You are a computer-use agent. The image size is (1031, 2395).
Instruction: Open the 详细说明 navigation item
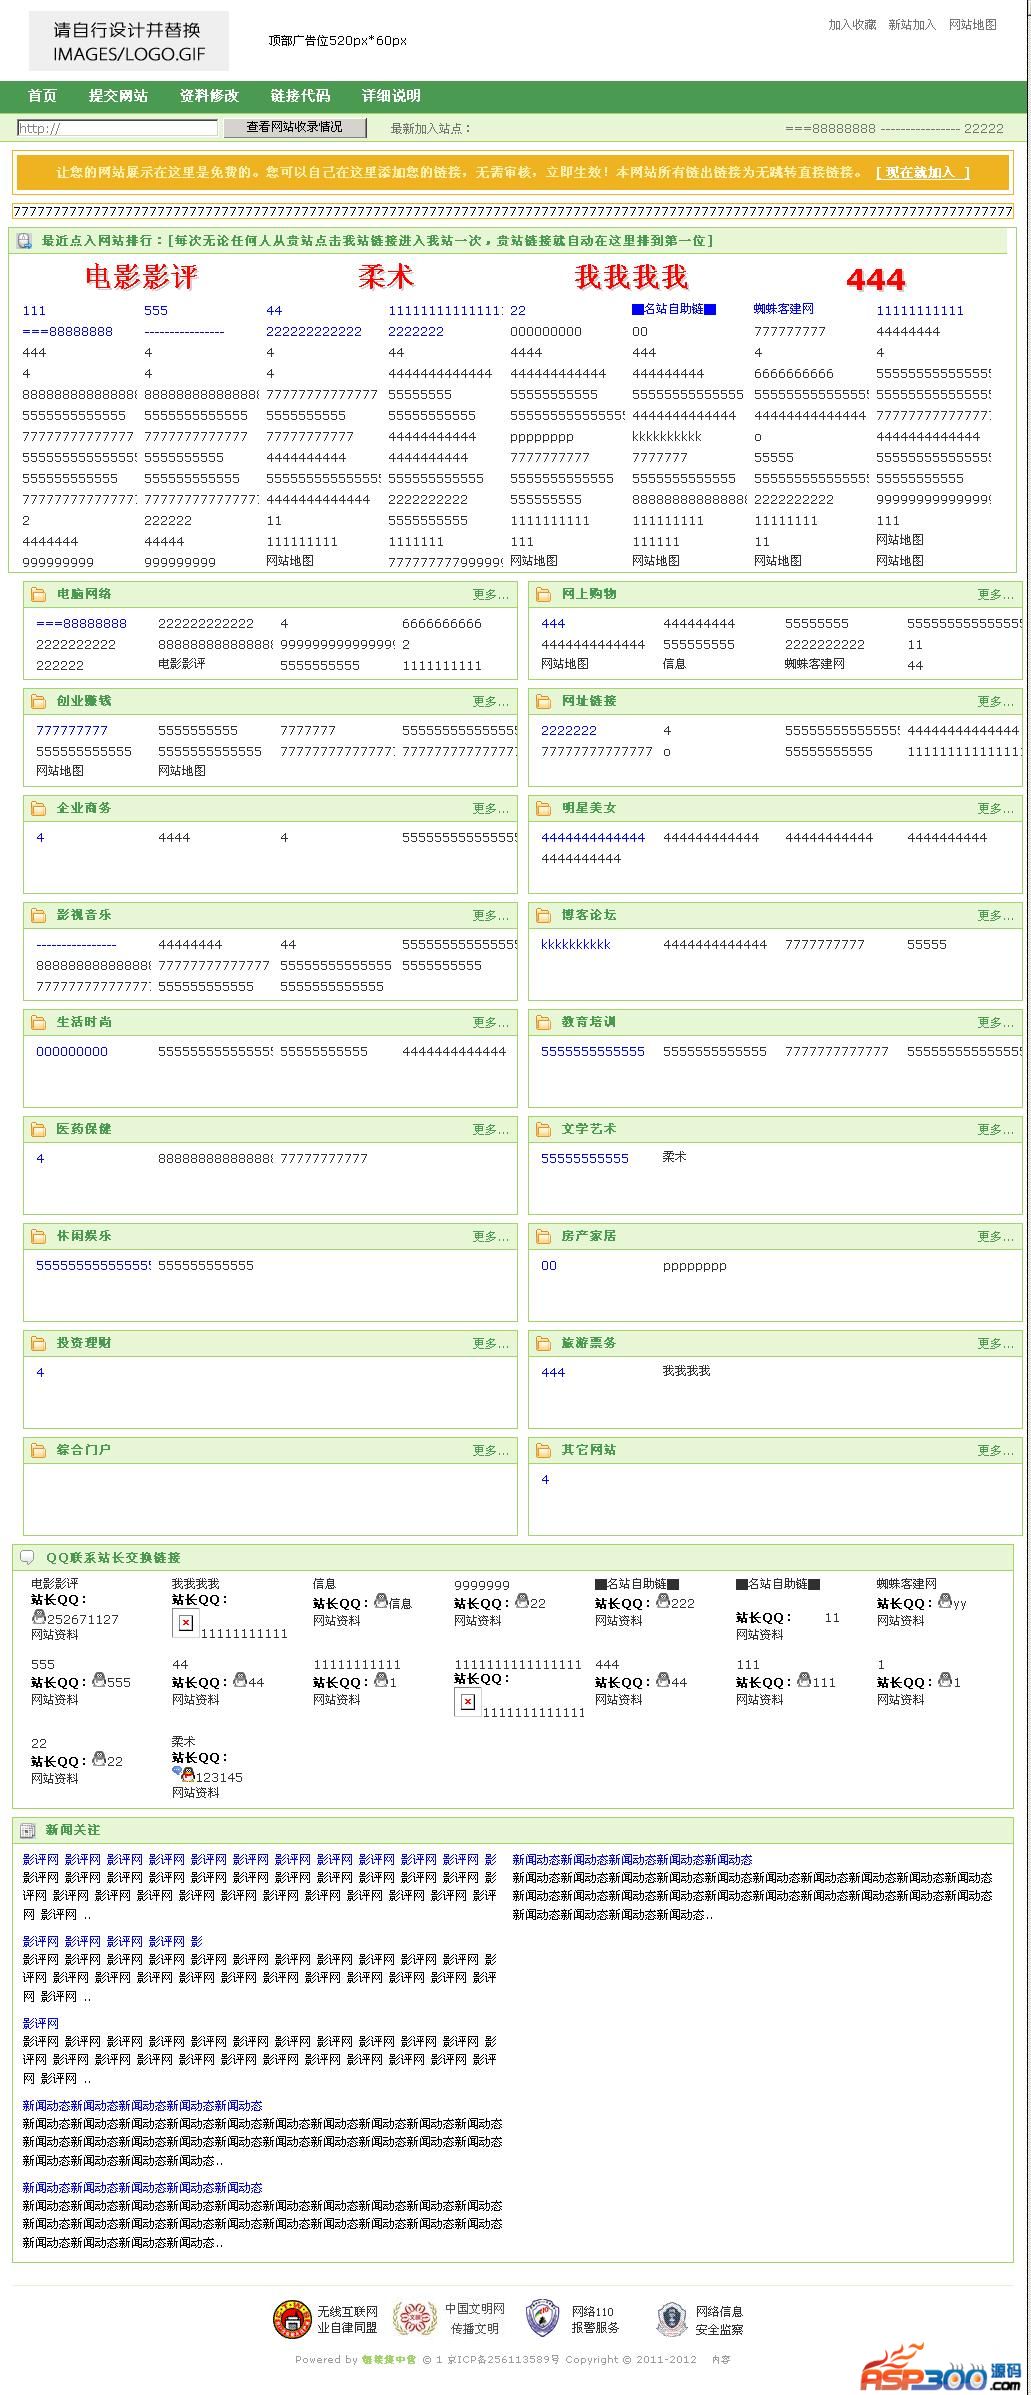[391, 96]
